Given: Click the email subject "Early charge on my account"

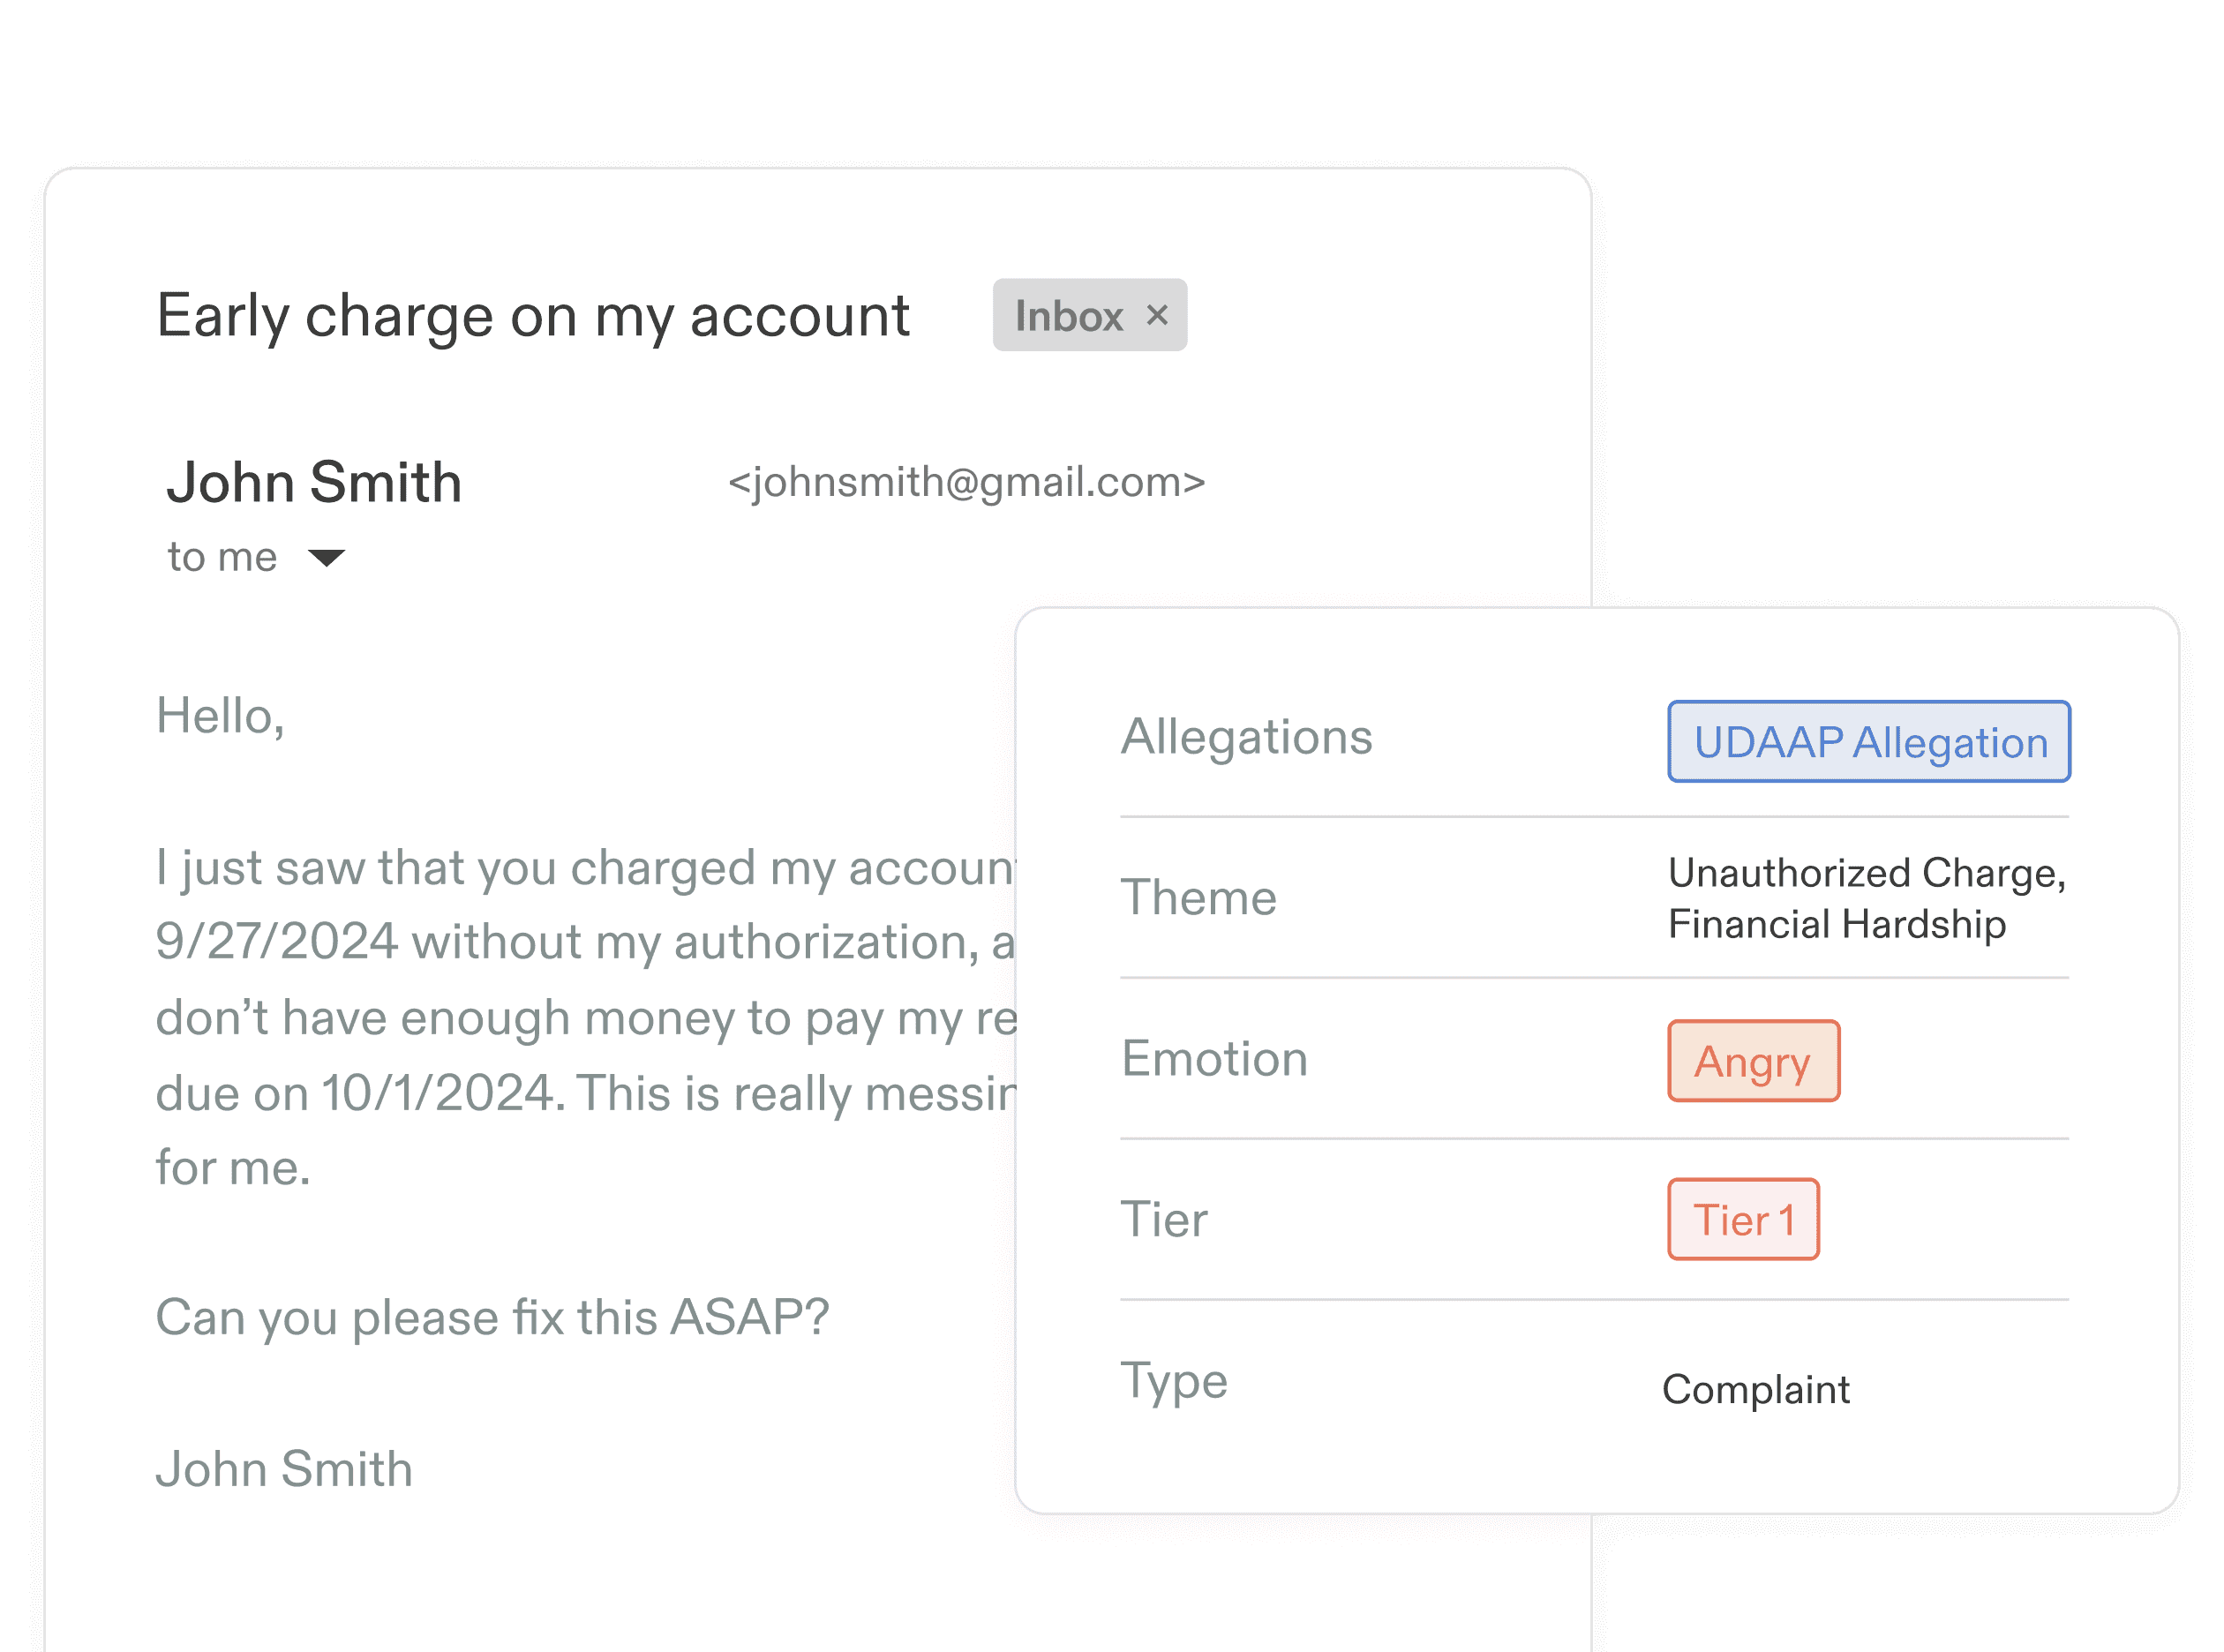Looking at the screenshot, I should [x=533, y=317].
